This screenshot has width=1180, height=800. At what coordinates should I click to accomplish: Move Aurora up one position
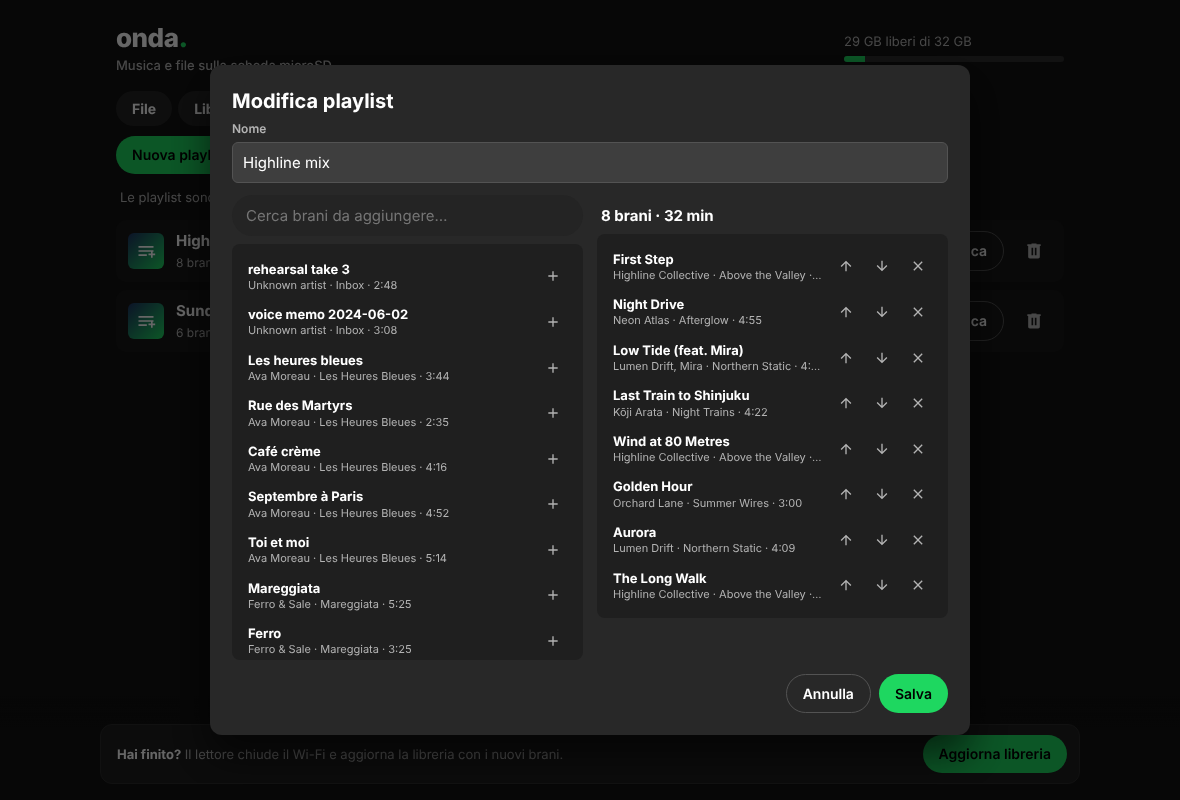point(846,540)
